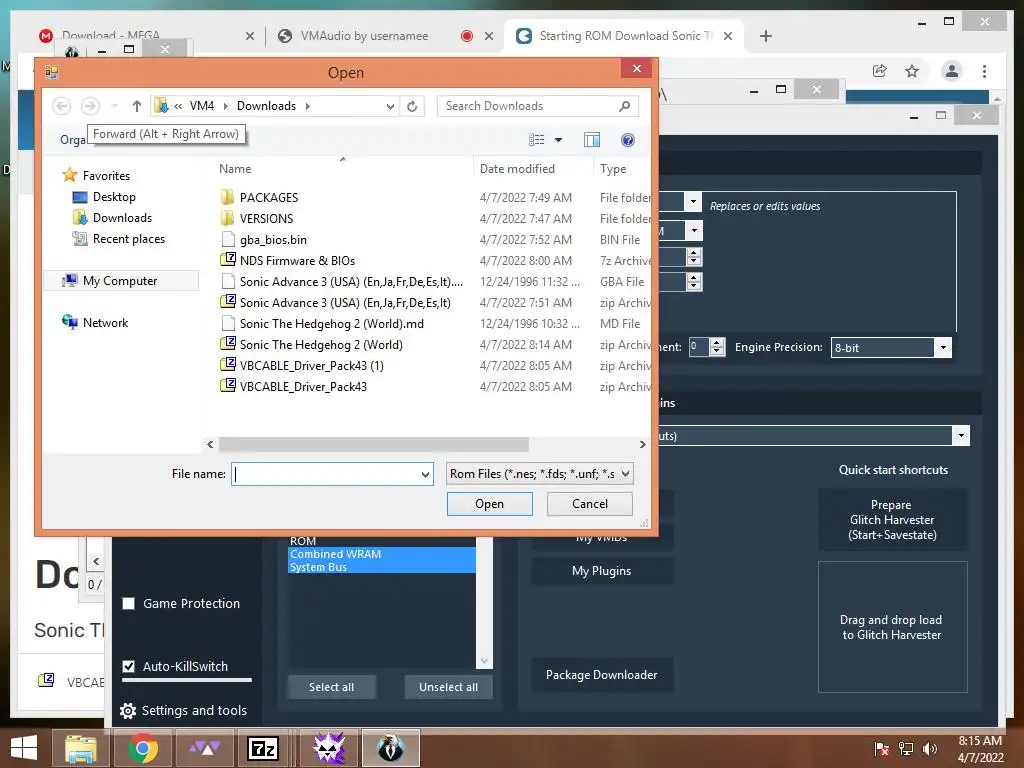The width and height of the screenshot is (1024, 768).
Task: Click the purple cat emulator taskbar icon
Action: [328, 748]
